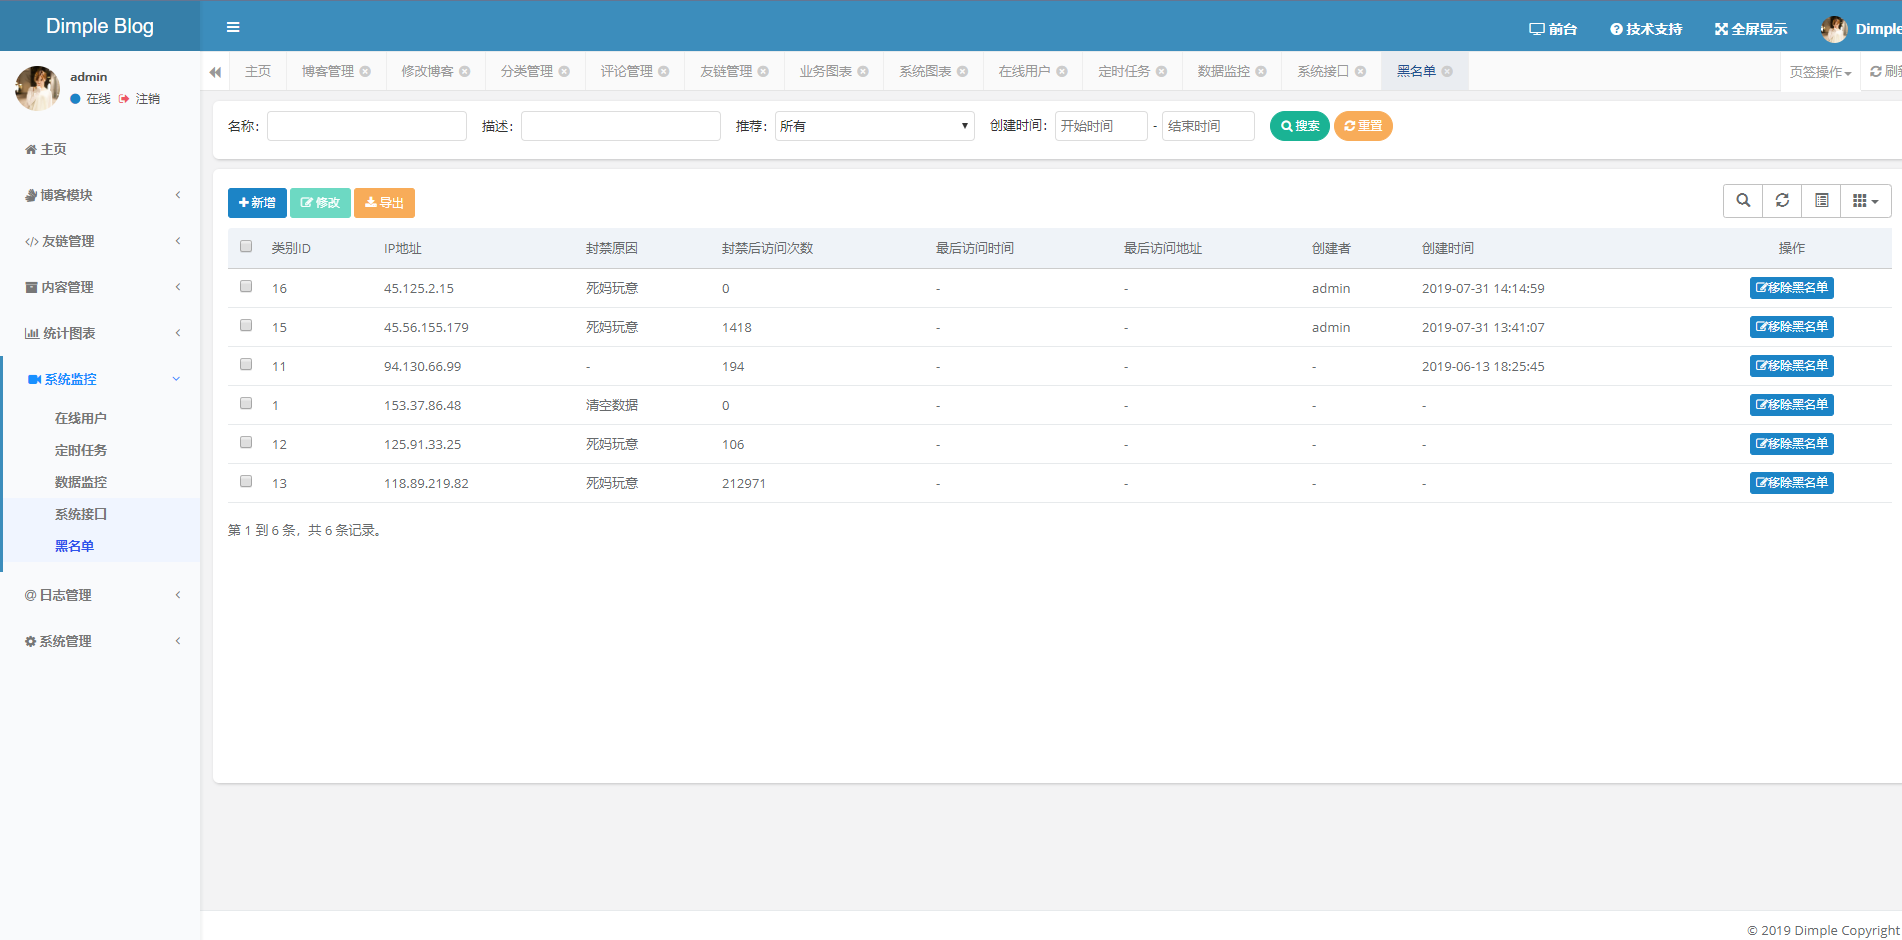Close the 在线用户 tab with its x icon
This screenshot has width=1902, height=940.
(x=1062, y=71)
